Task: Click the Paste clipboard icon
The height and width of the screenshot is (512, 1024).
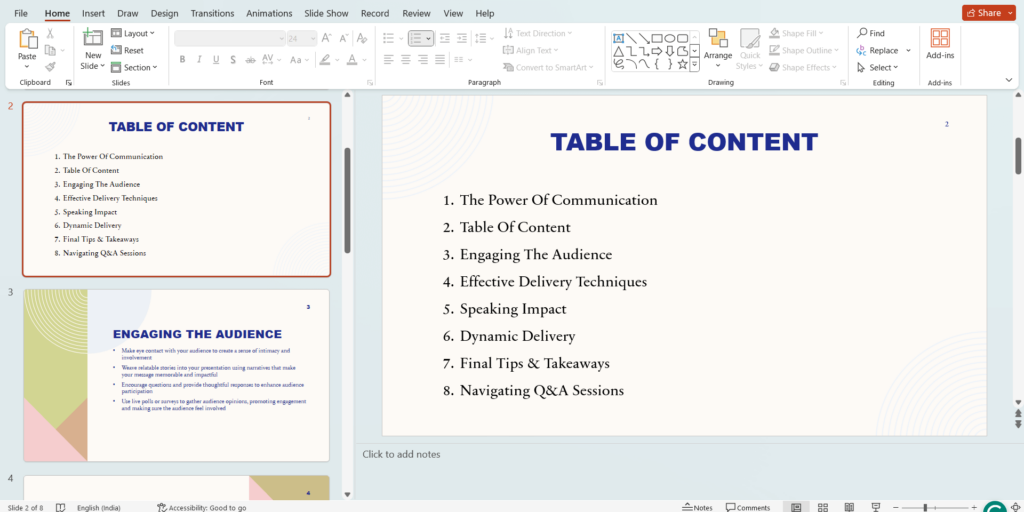Action: (27, 40)
